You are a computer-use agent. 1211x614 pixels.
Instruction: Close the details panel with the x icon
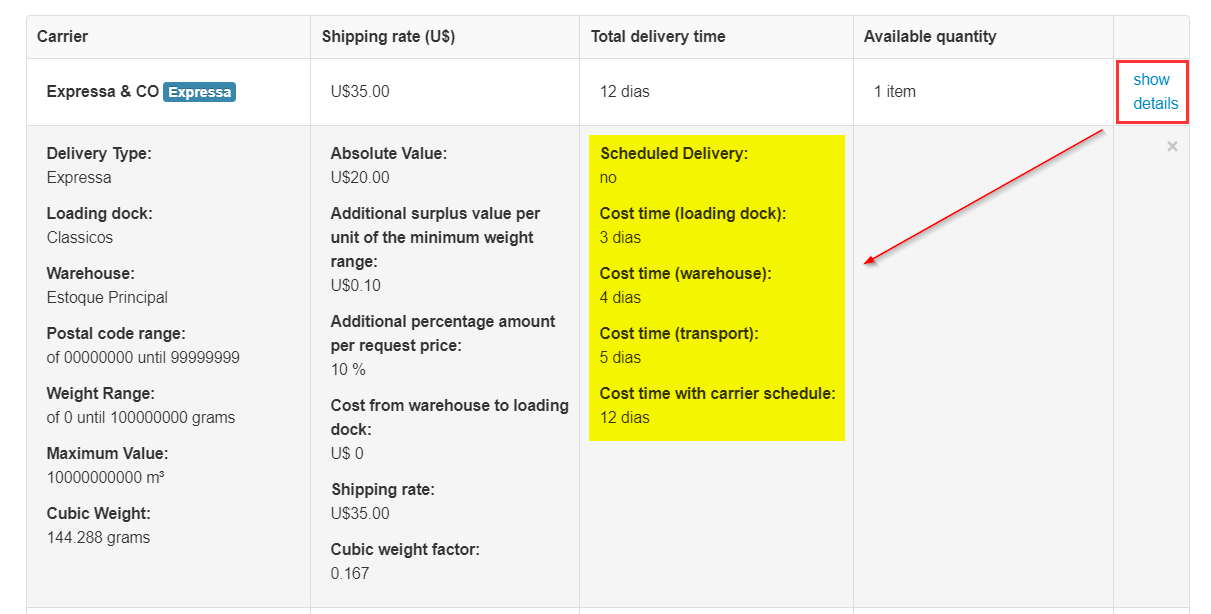pyautogui.click(x=1172, y=147)
